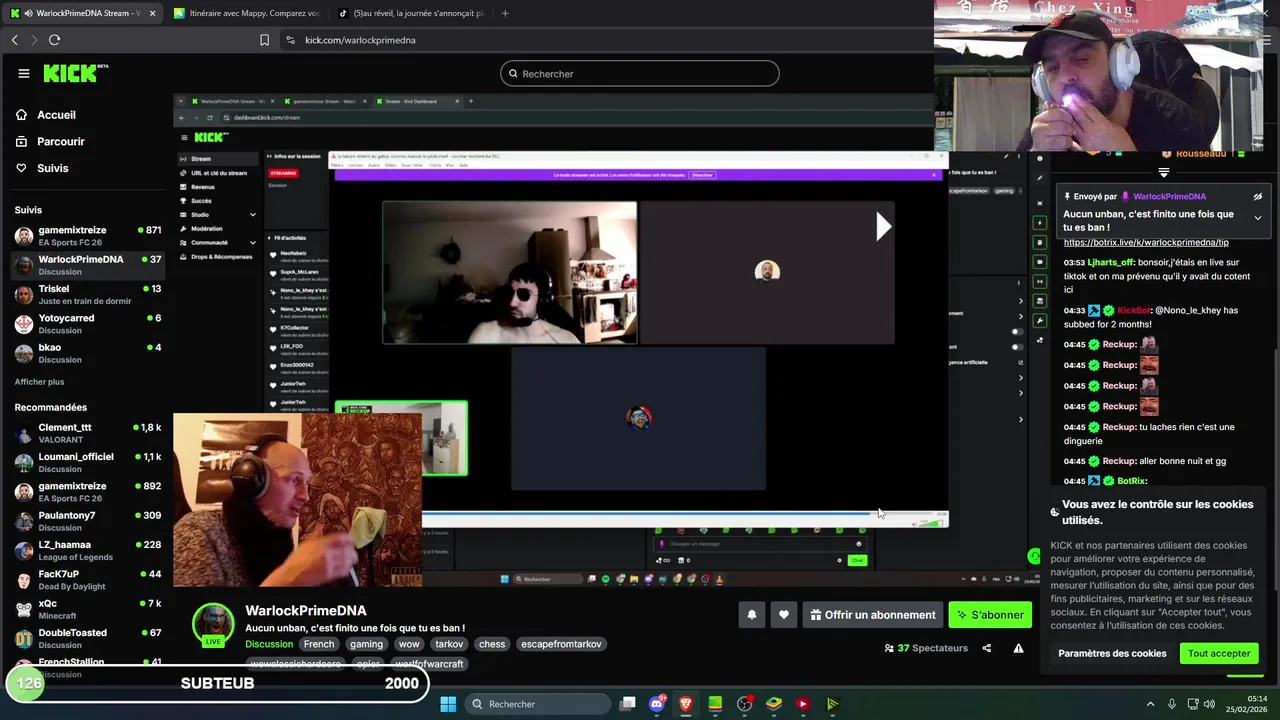Viewport: 1280px width, 720px height.
Task: Accept cookies with Tout accepter
Action: [1218, 653]
